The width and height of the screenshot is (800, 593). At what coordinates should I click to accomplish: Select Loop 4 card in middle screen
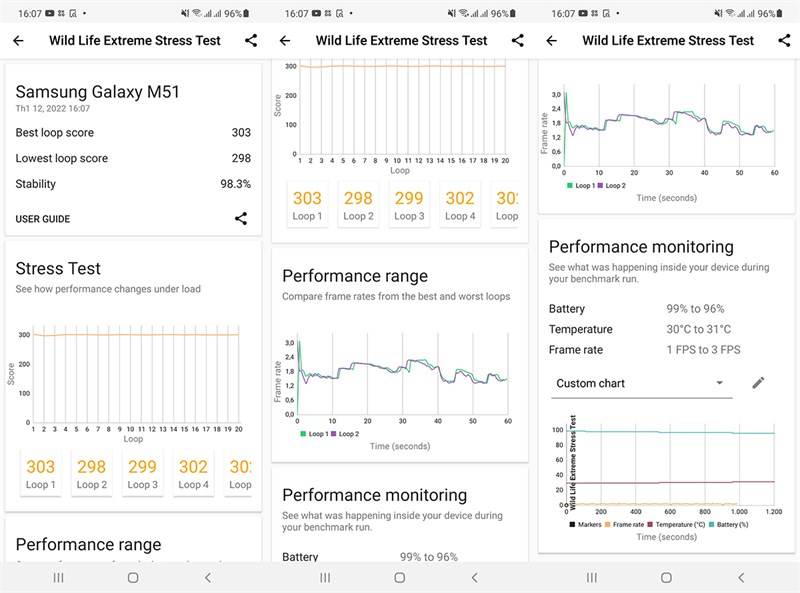[x=460, y=204]
